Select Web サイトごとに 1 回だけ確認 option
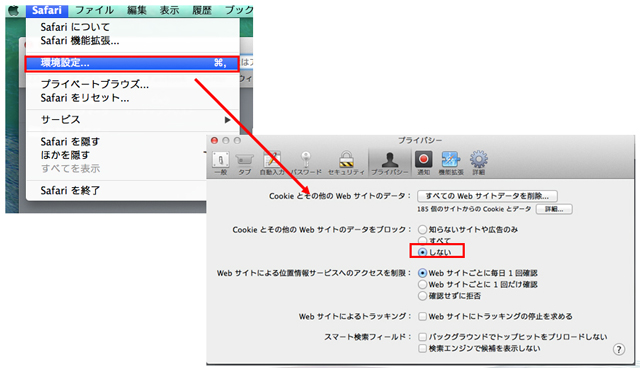 tap(422, 284)
